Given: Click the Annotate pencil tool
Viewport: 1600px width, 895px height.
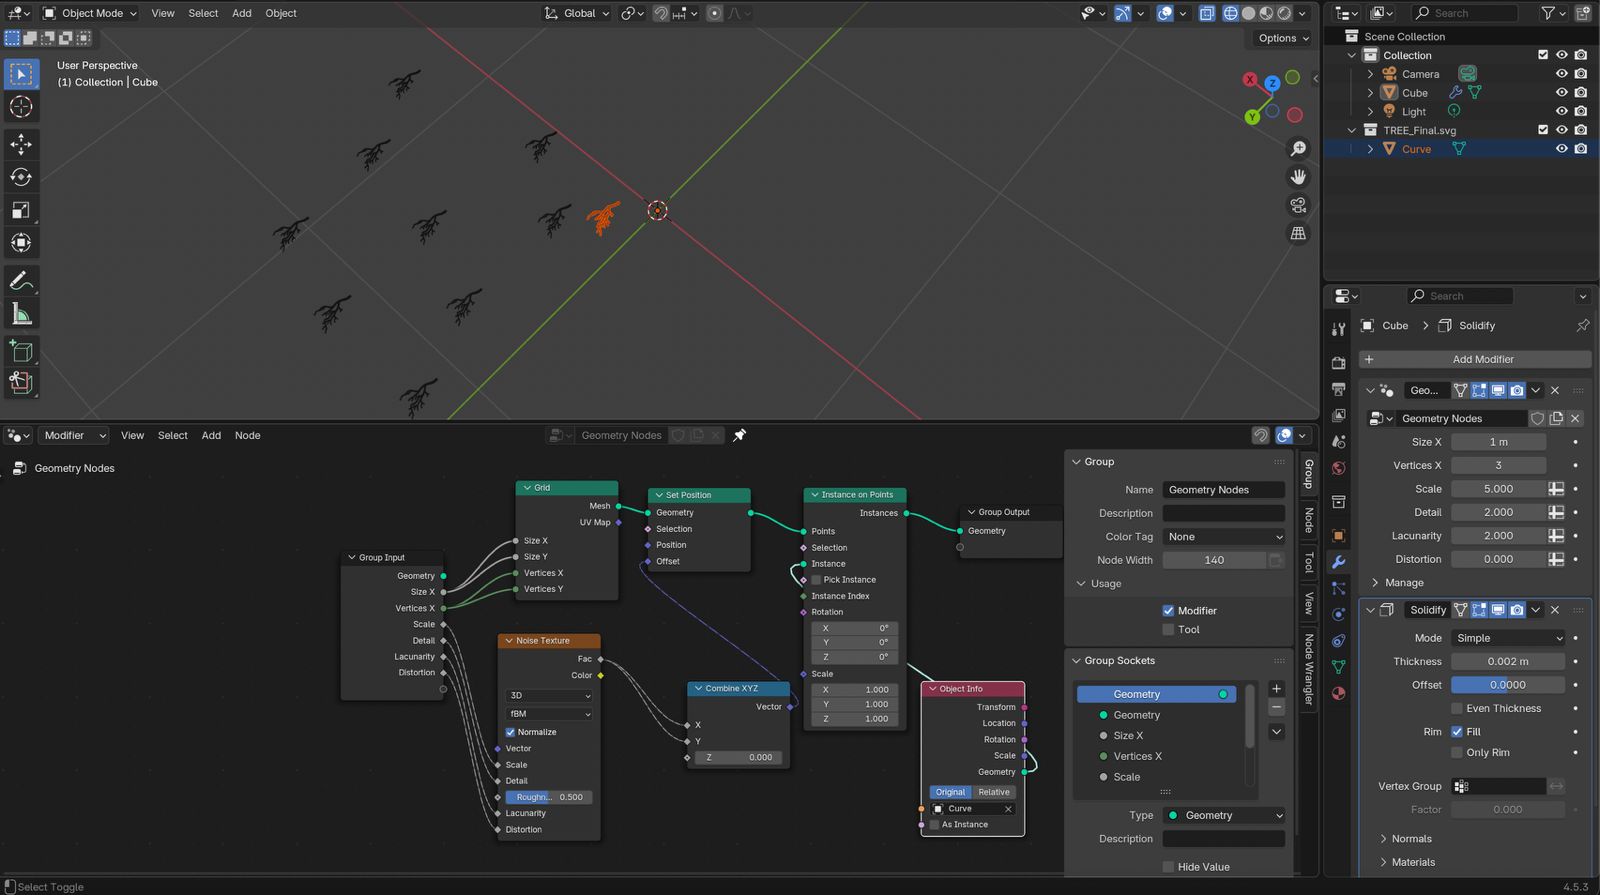Looking at the screenshot, I should (21, 281).
